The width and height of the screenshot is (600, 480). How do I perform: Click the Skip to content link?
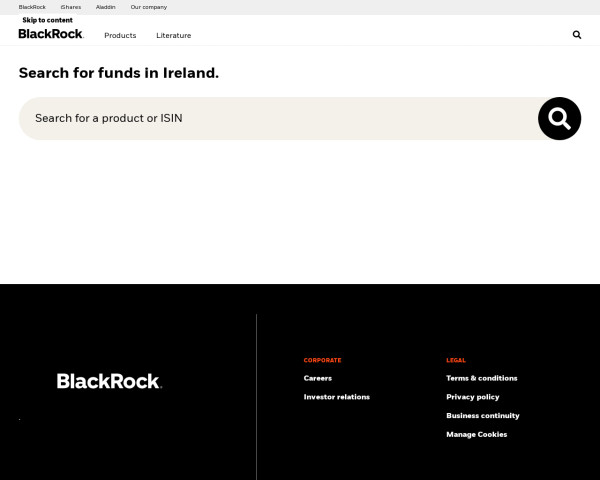pyautogui.click(x=47, y=20)
